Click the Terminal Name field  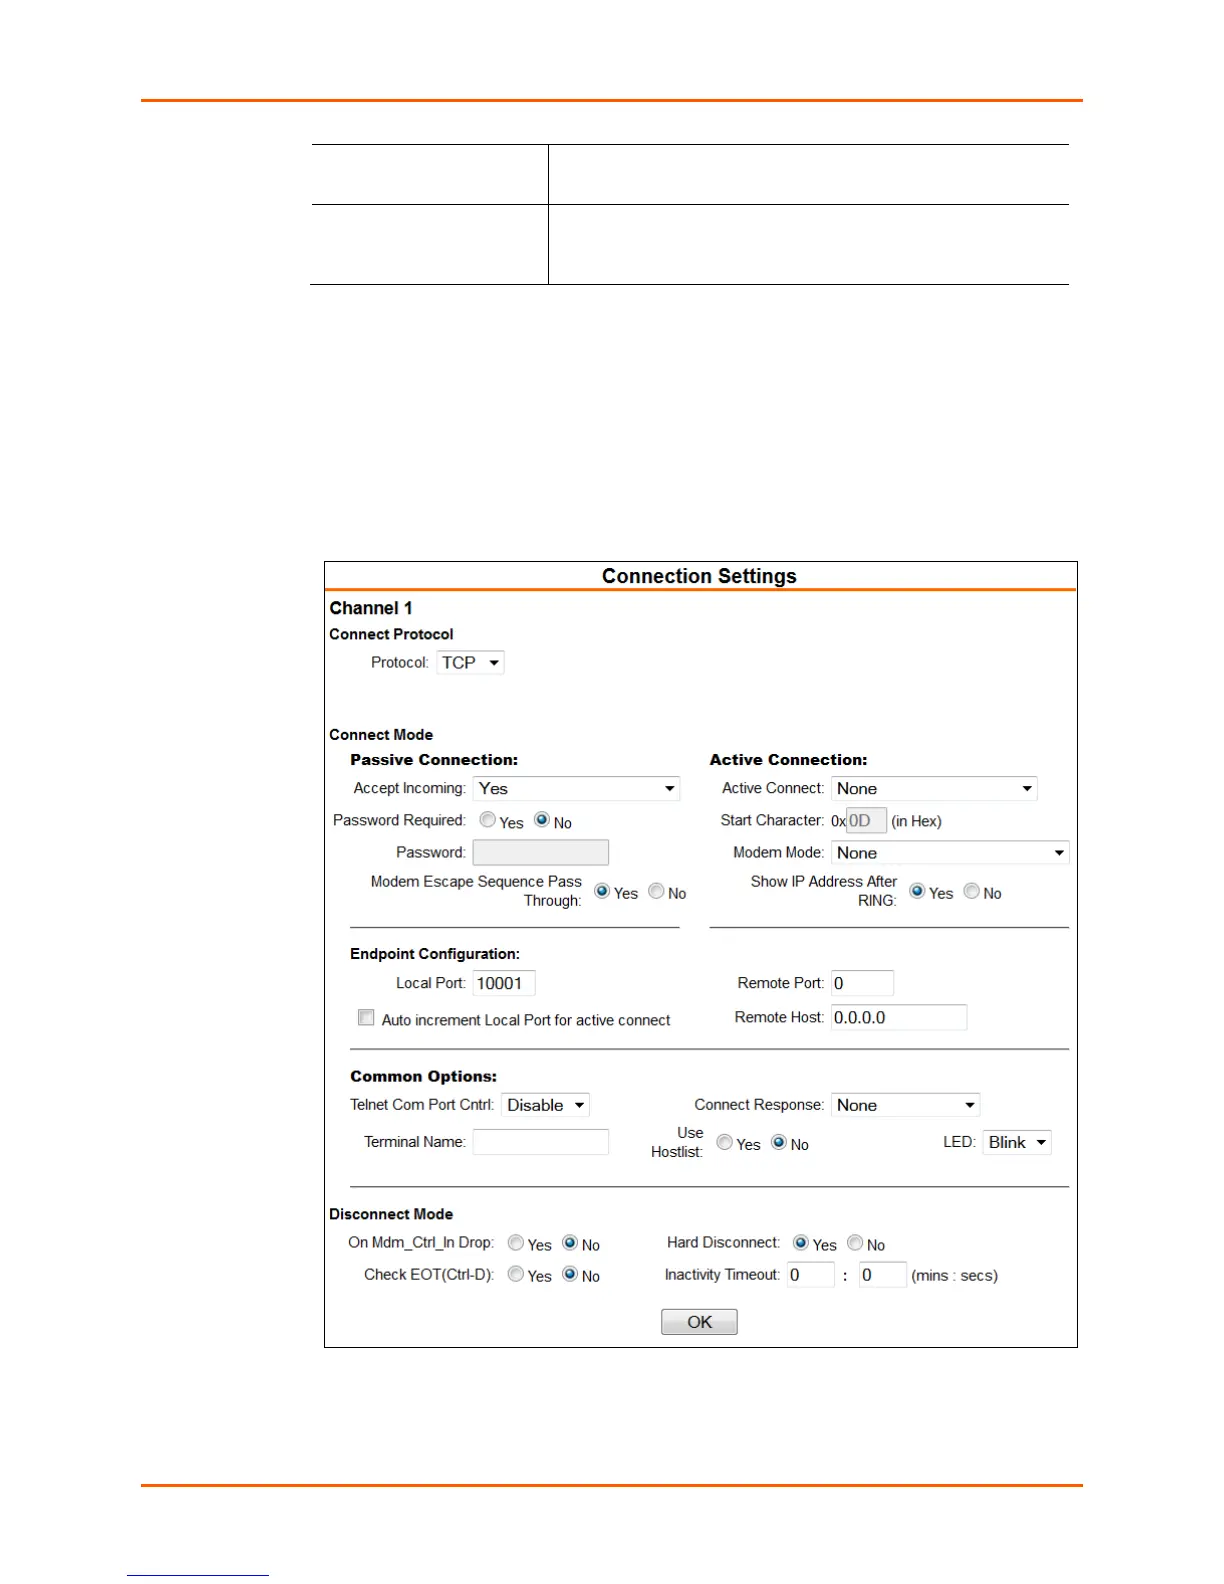click(x=541, y=1142)
